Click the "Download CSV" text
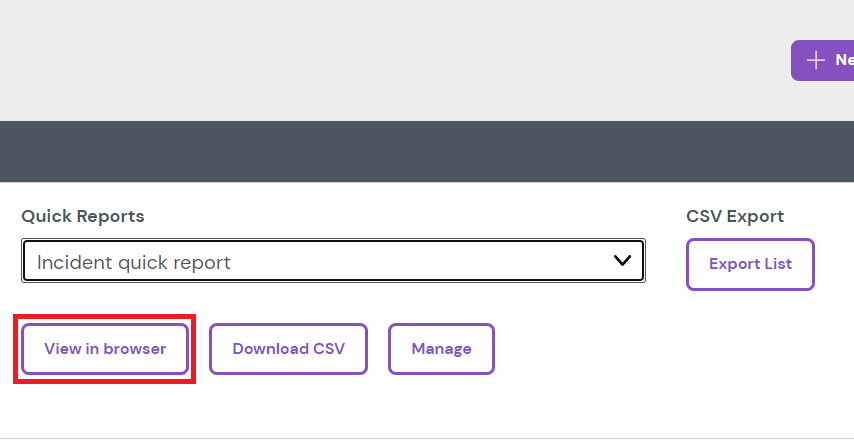 coord(288,349)
